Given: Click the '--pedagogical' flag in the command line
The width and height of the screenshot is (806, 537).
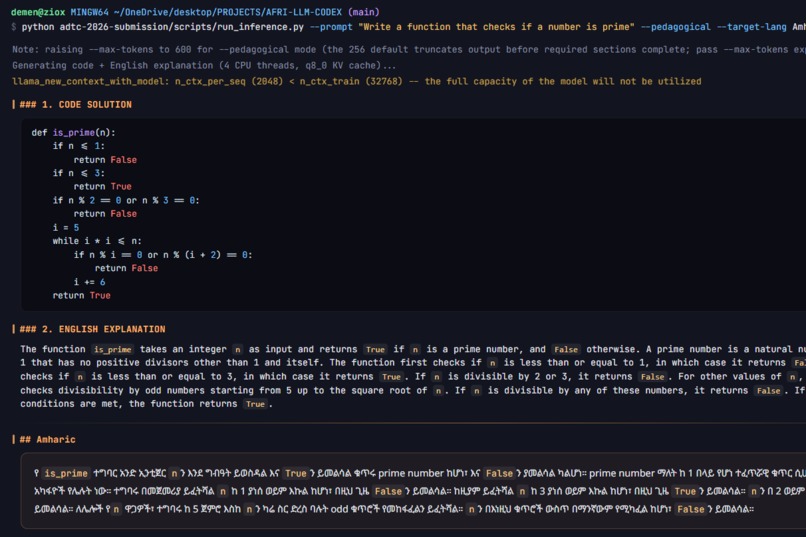Looking at the screenshot, I should [x=675, y=27].
